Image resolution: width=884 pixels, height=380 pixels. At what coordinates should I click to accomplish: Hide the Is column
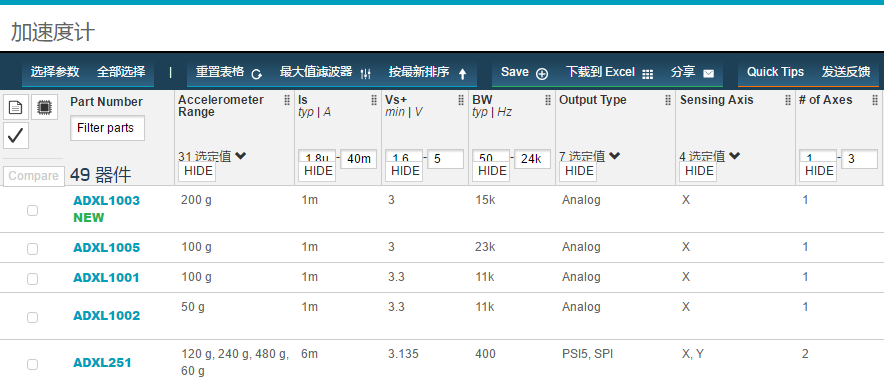click(318, 171)
